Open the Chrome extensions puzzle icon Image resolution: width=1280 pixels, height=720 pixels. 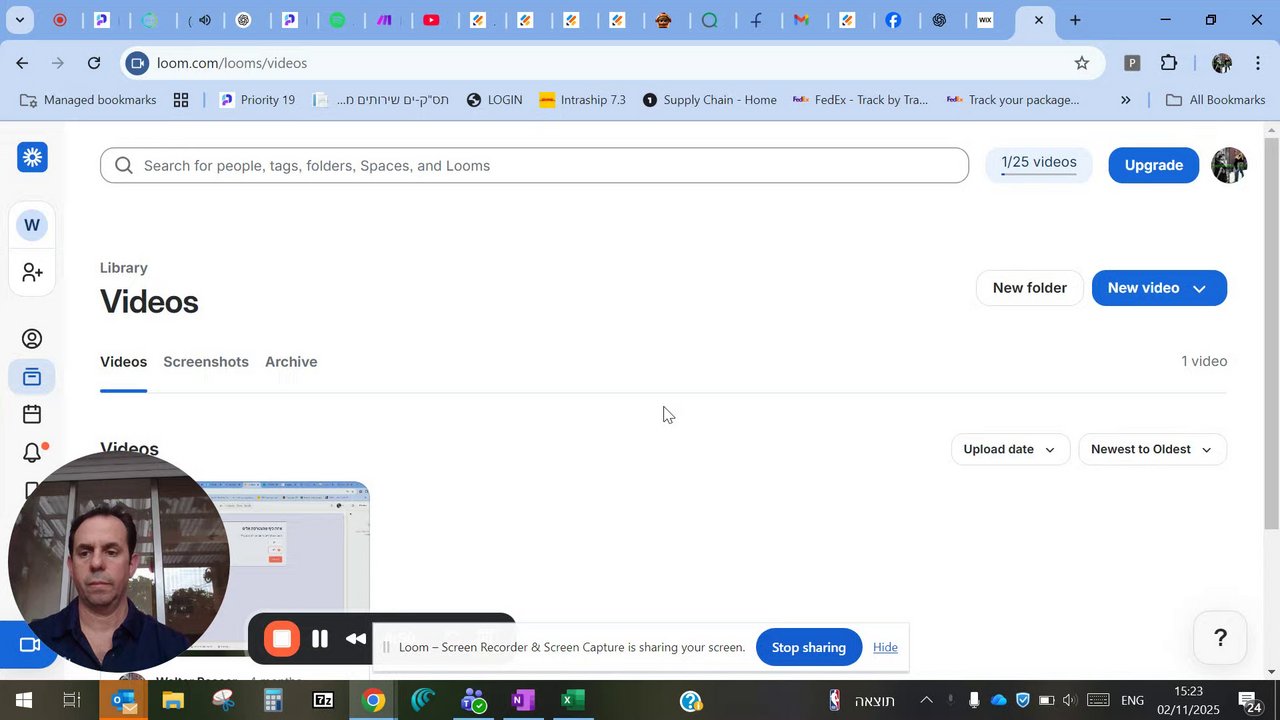tap(1169, 63)
